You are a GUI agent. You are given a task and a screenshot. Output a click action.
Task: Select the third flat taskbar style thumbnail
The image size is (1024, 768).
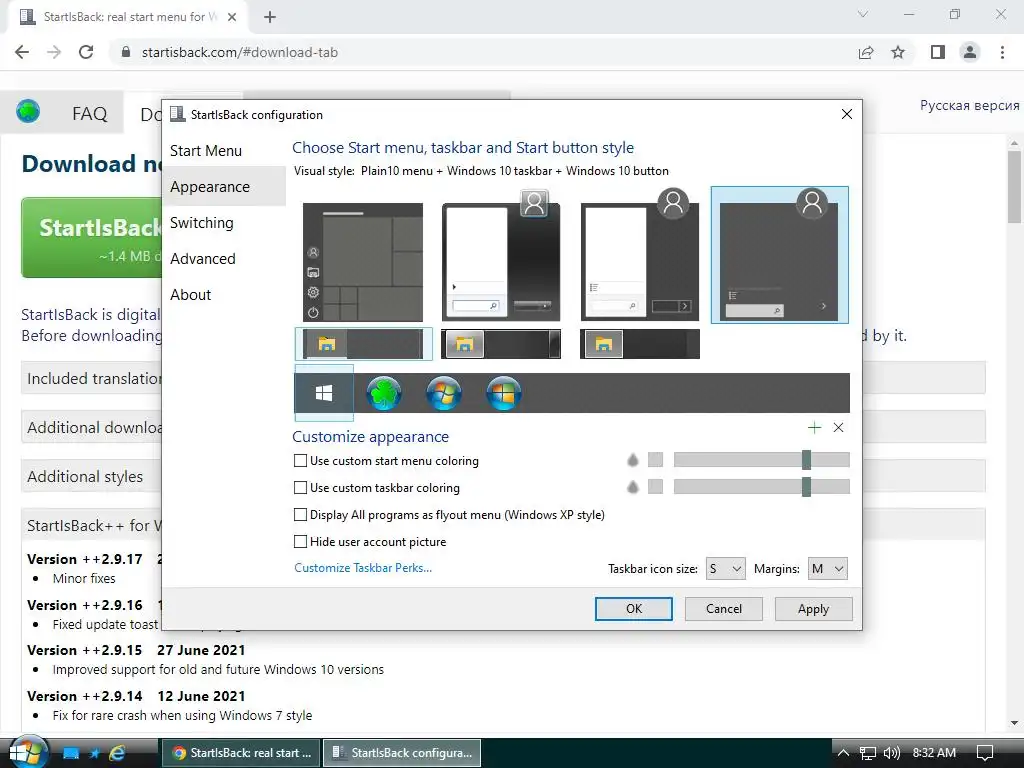coord(640,344)
